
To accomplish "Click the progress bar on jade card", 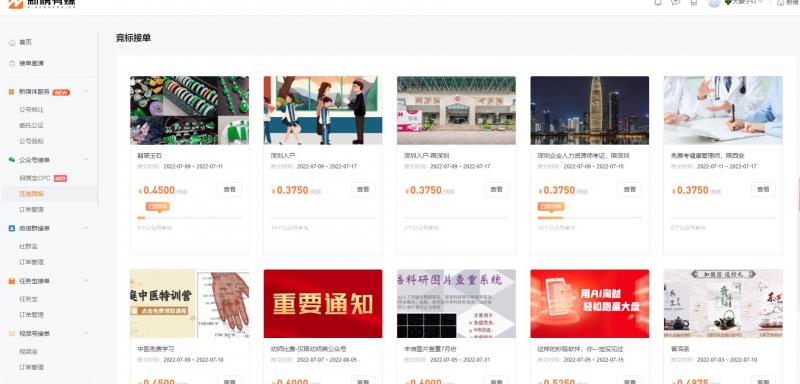I will (189, 218).
